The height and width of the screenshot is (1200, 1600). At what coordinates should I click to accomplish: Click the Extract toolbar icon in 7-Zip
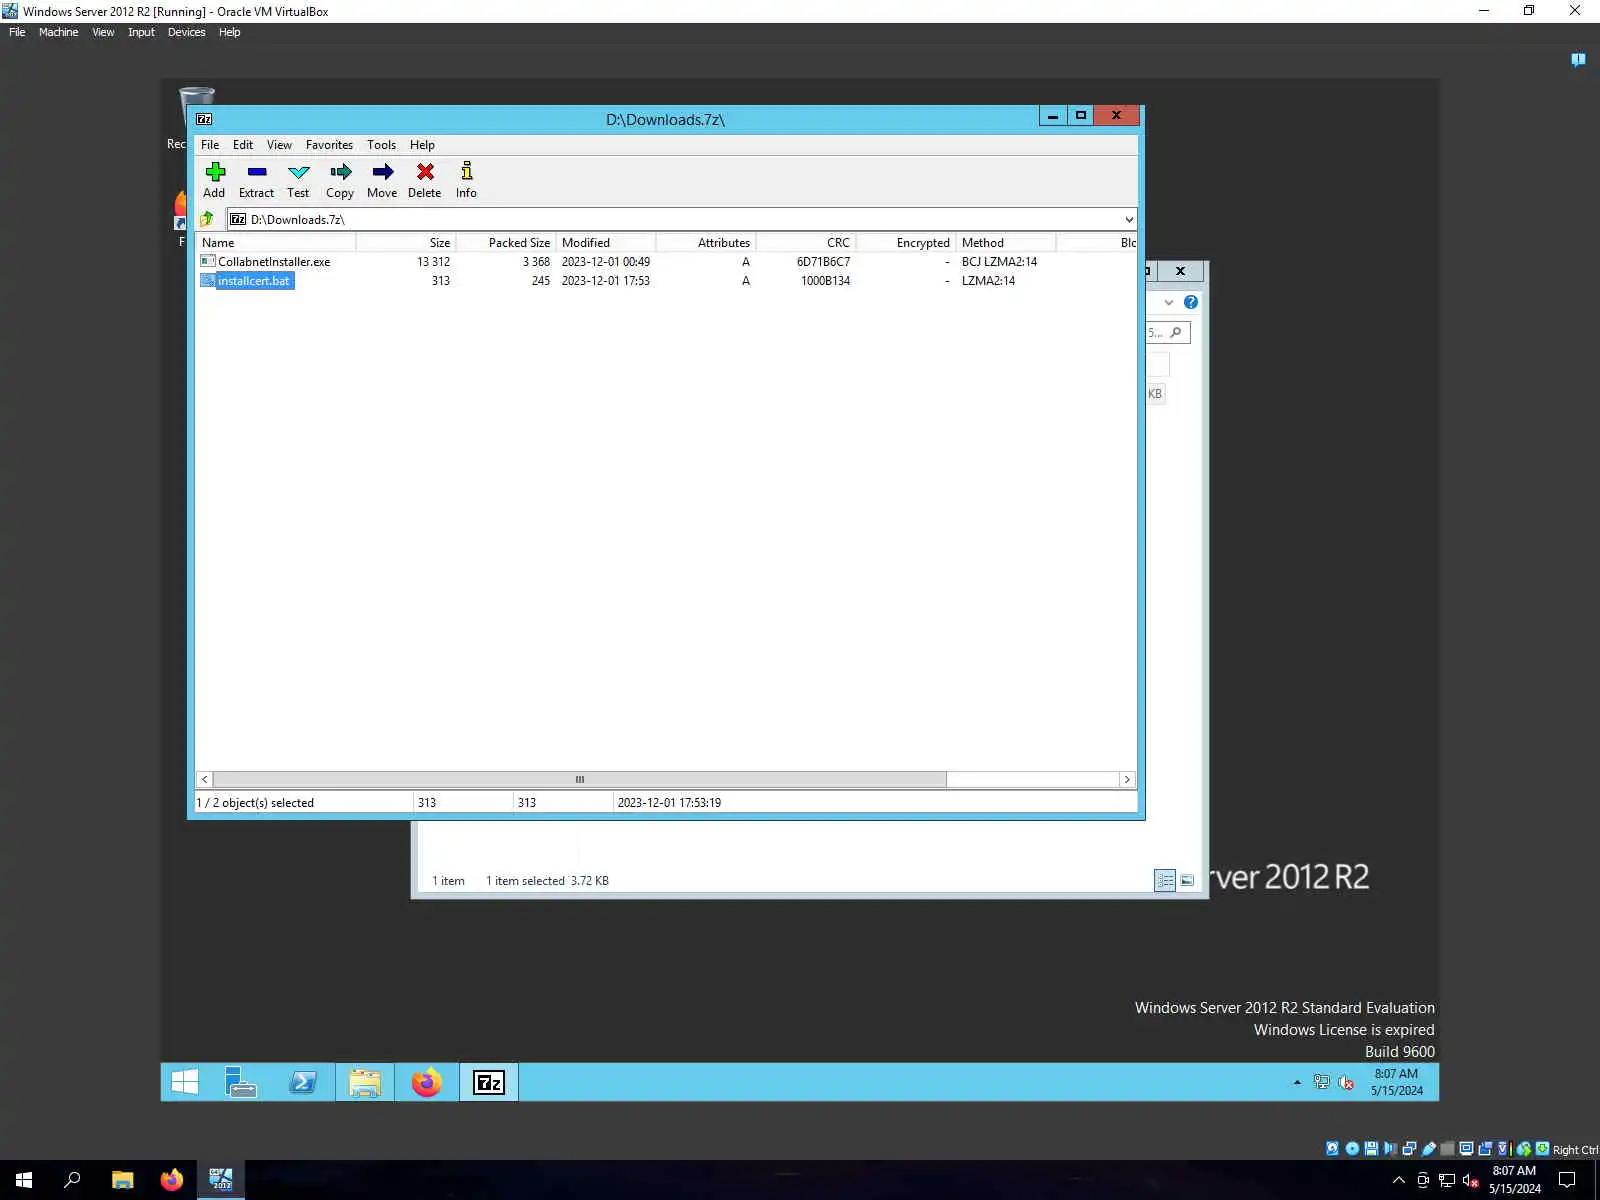[x=256, y=180]
